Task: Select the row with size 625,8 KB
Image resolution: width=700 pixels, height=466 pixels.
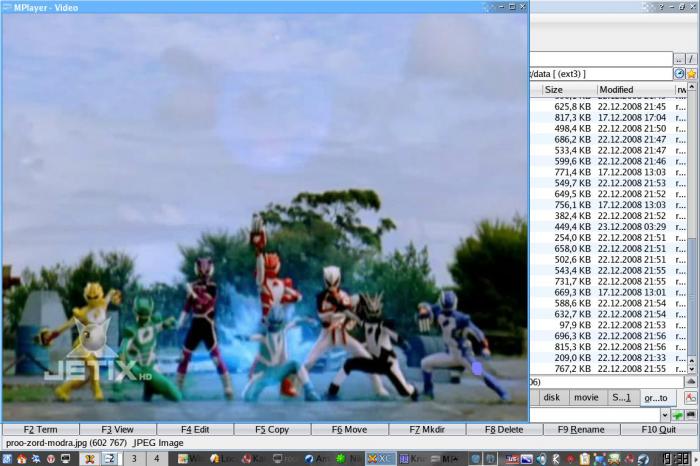Action: coord(608,107)
